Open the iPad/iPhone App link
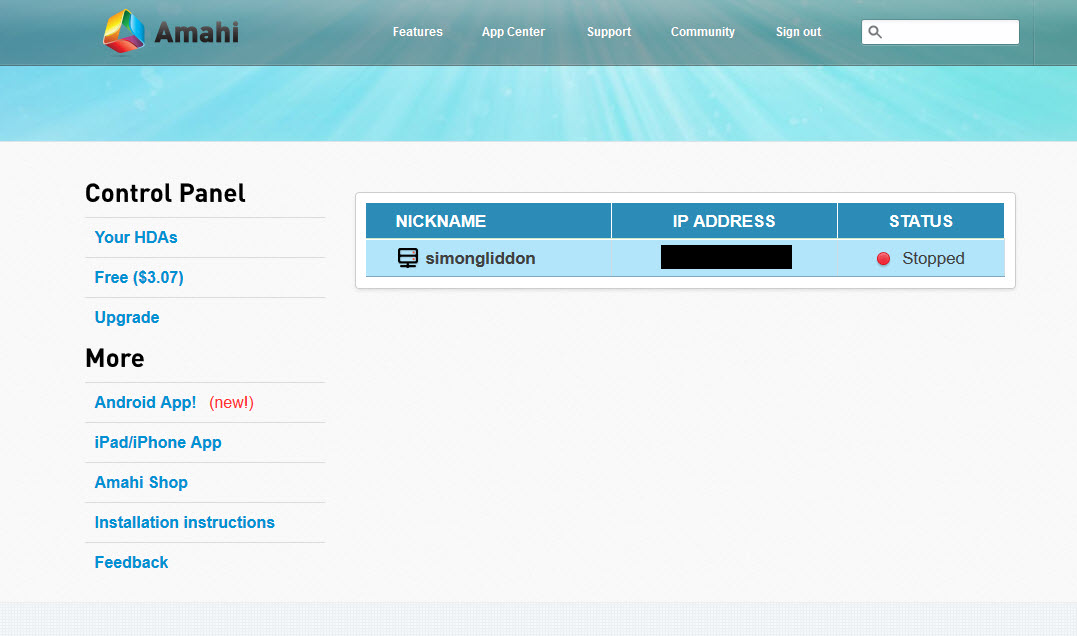 point(158,442)
